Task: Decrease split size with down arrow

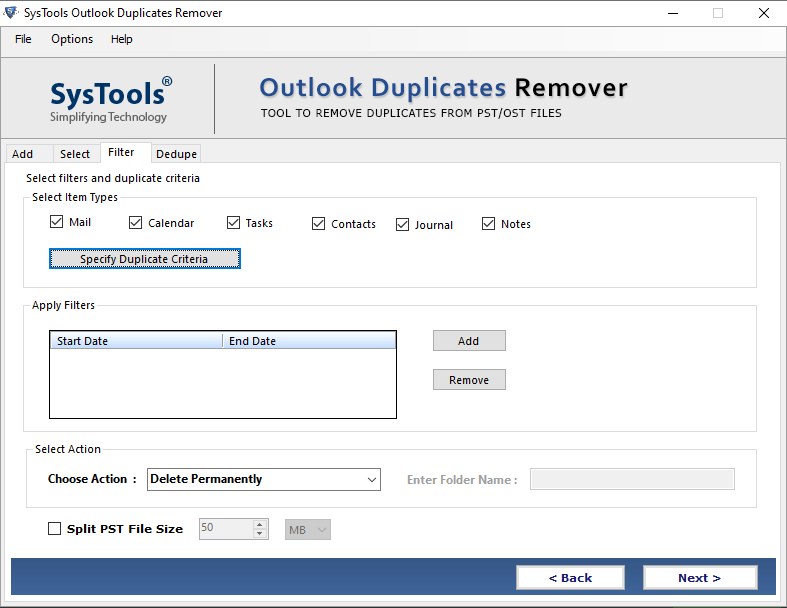Action: (259, 534)
